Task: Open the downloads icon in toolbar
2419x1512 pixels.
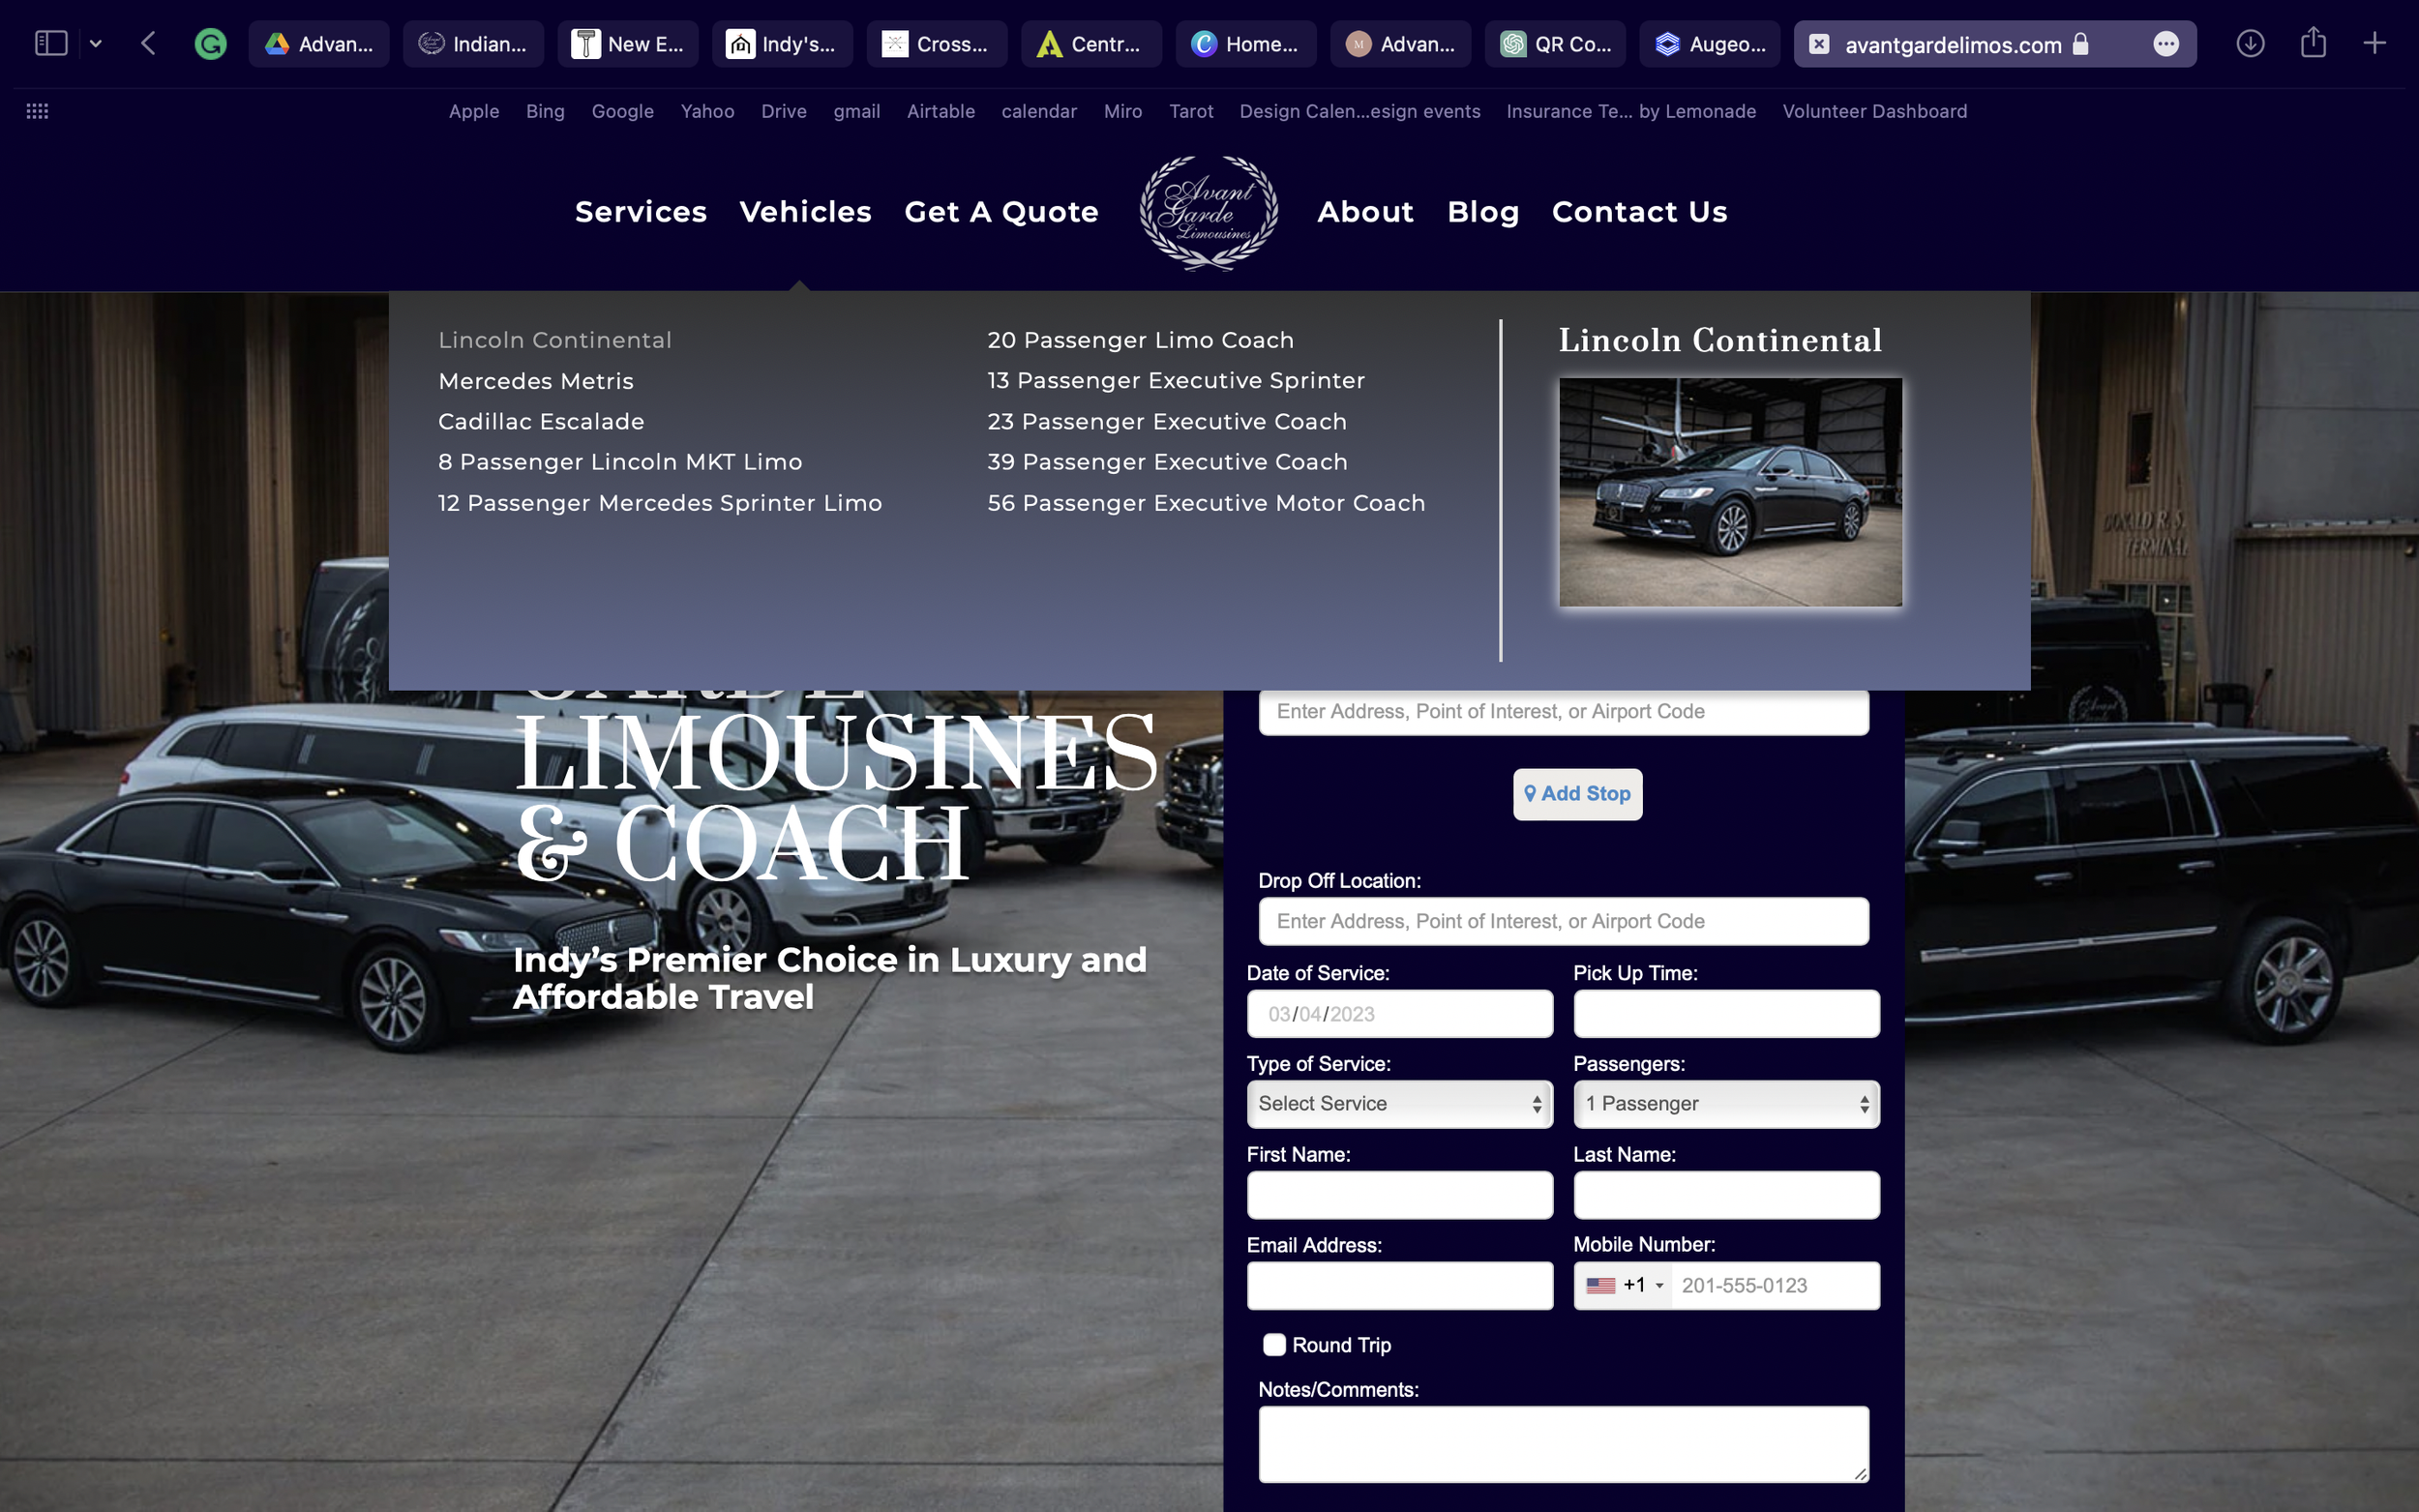Action: coord(2250,43)
